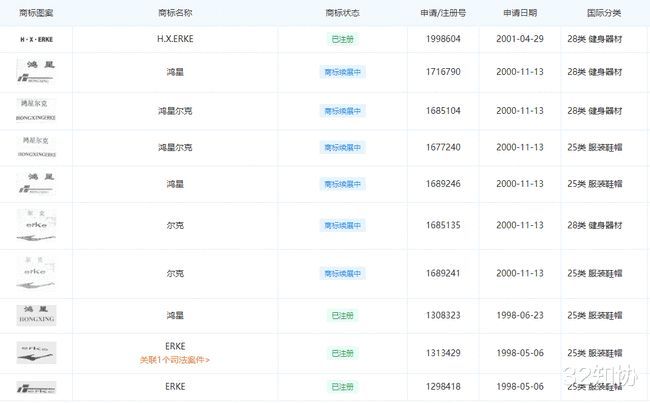Open the HONGXING image in row 1308323
The width and height of the screenshot is (650, 403).
pos(36,315)
